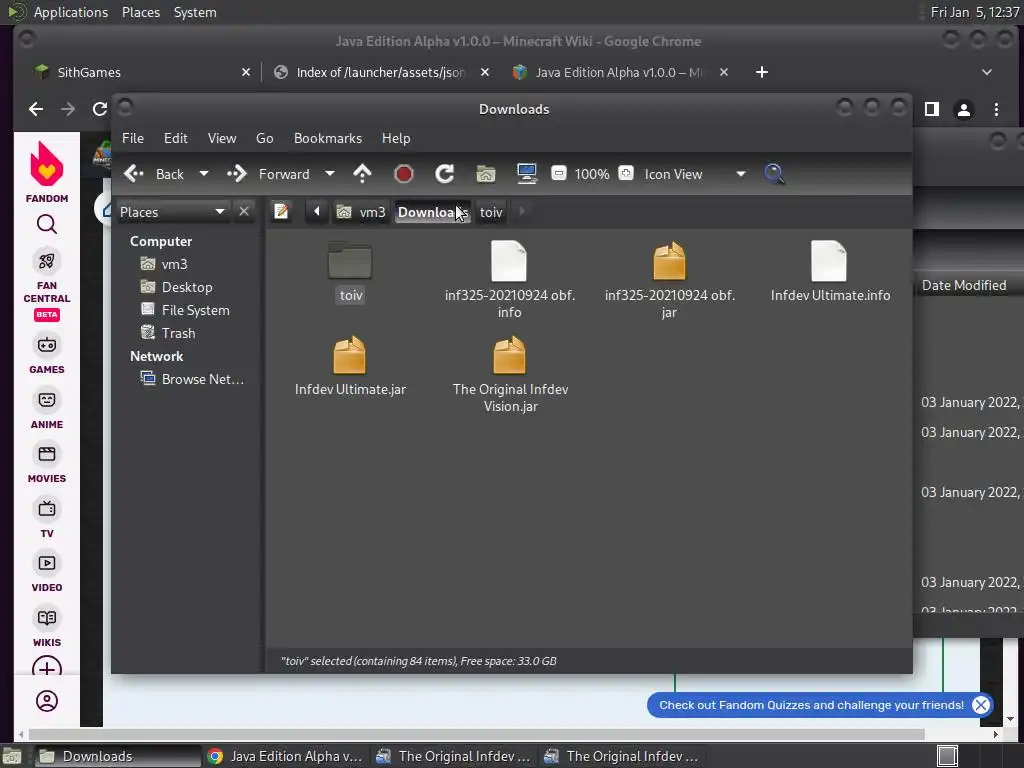Select Desktop in the Places sidebar
The height and width of the screenshot is (768, 1024).
(176, 287)
